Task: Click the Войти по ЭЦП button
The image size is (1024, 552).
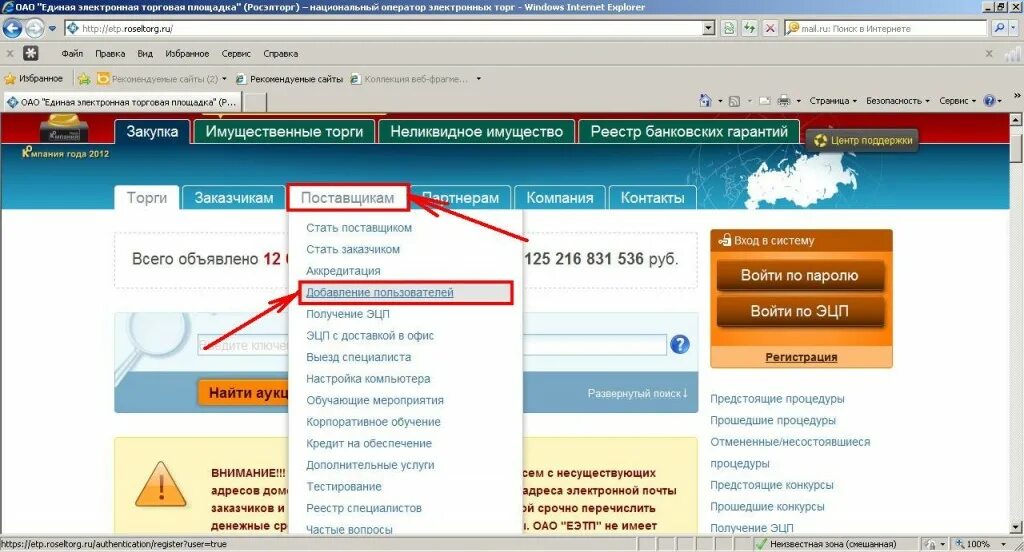Action: (800, 311)
